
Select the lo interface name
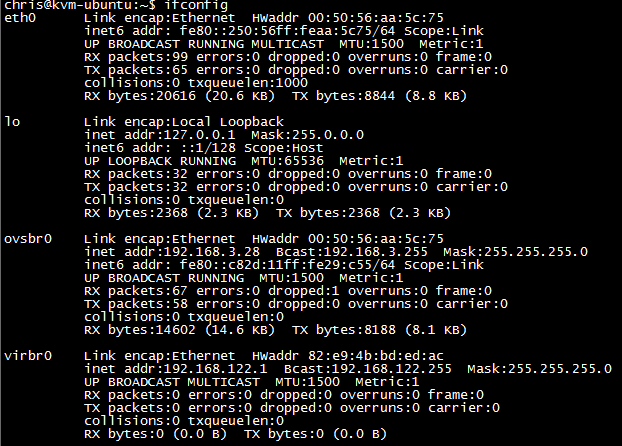point(13,122)
